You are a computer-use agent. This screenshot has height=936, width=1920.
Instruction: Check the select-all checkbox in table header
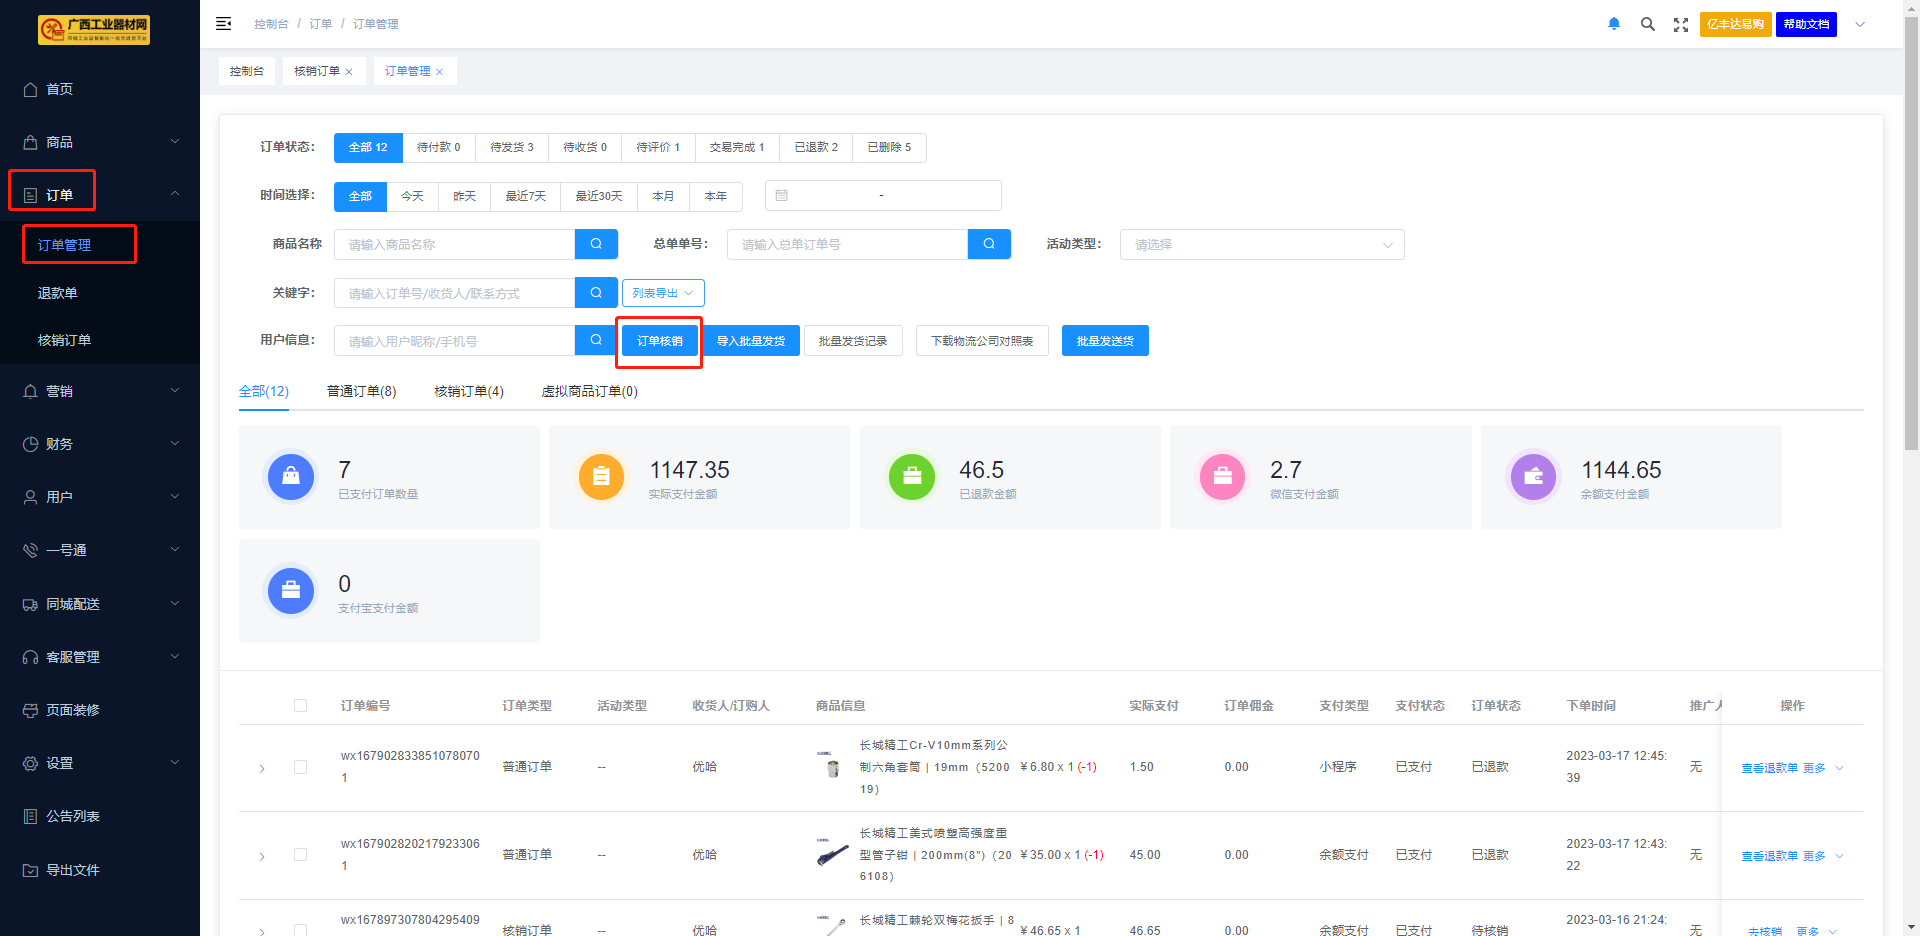tap(300, 706)
